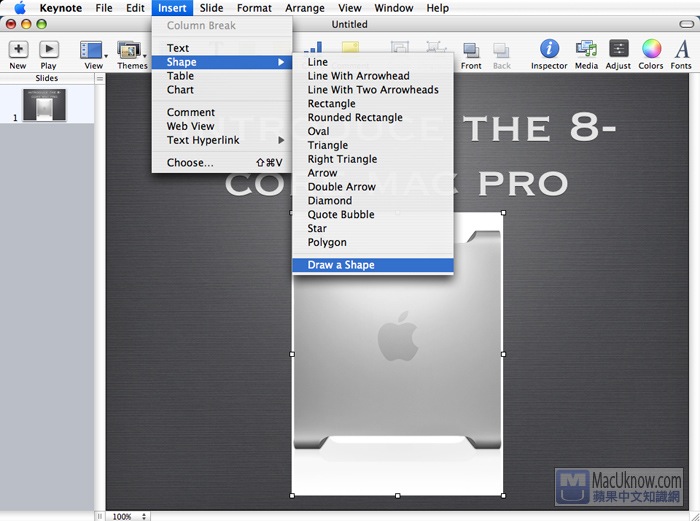700x521 pixels.
Task: Select slide 1 thumbnail in navigator
Action: pos(44,105)
